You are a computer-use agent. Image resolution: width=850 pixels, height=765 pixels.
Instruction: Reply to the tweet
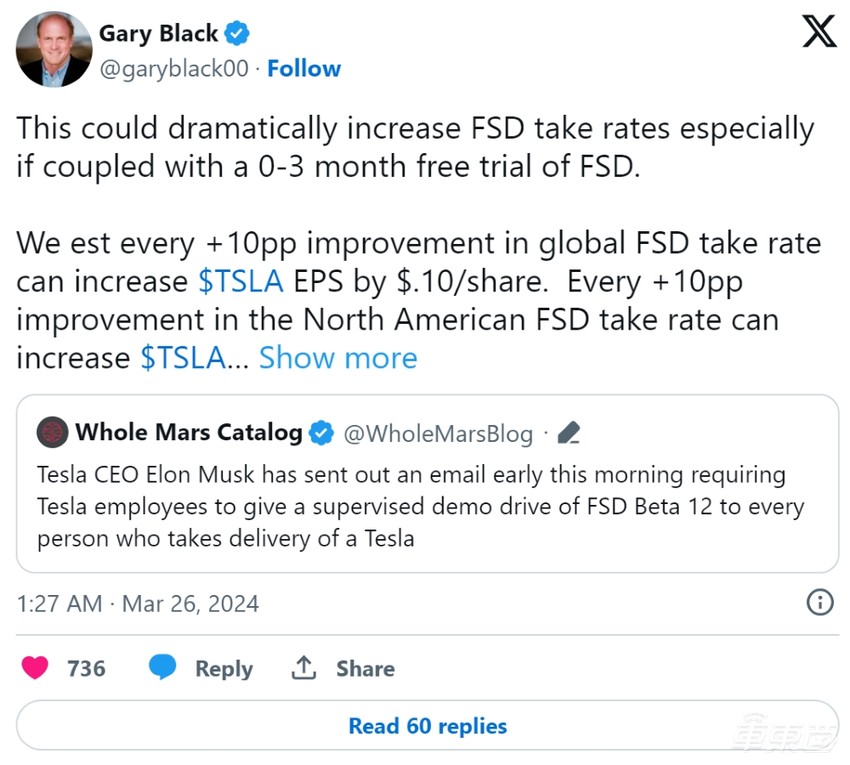point(203,668)
